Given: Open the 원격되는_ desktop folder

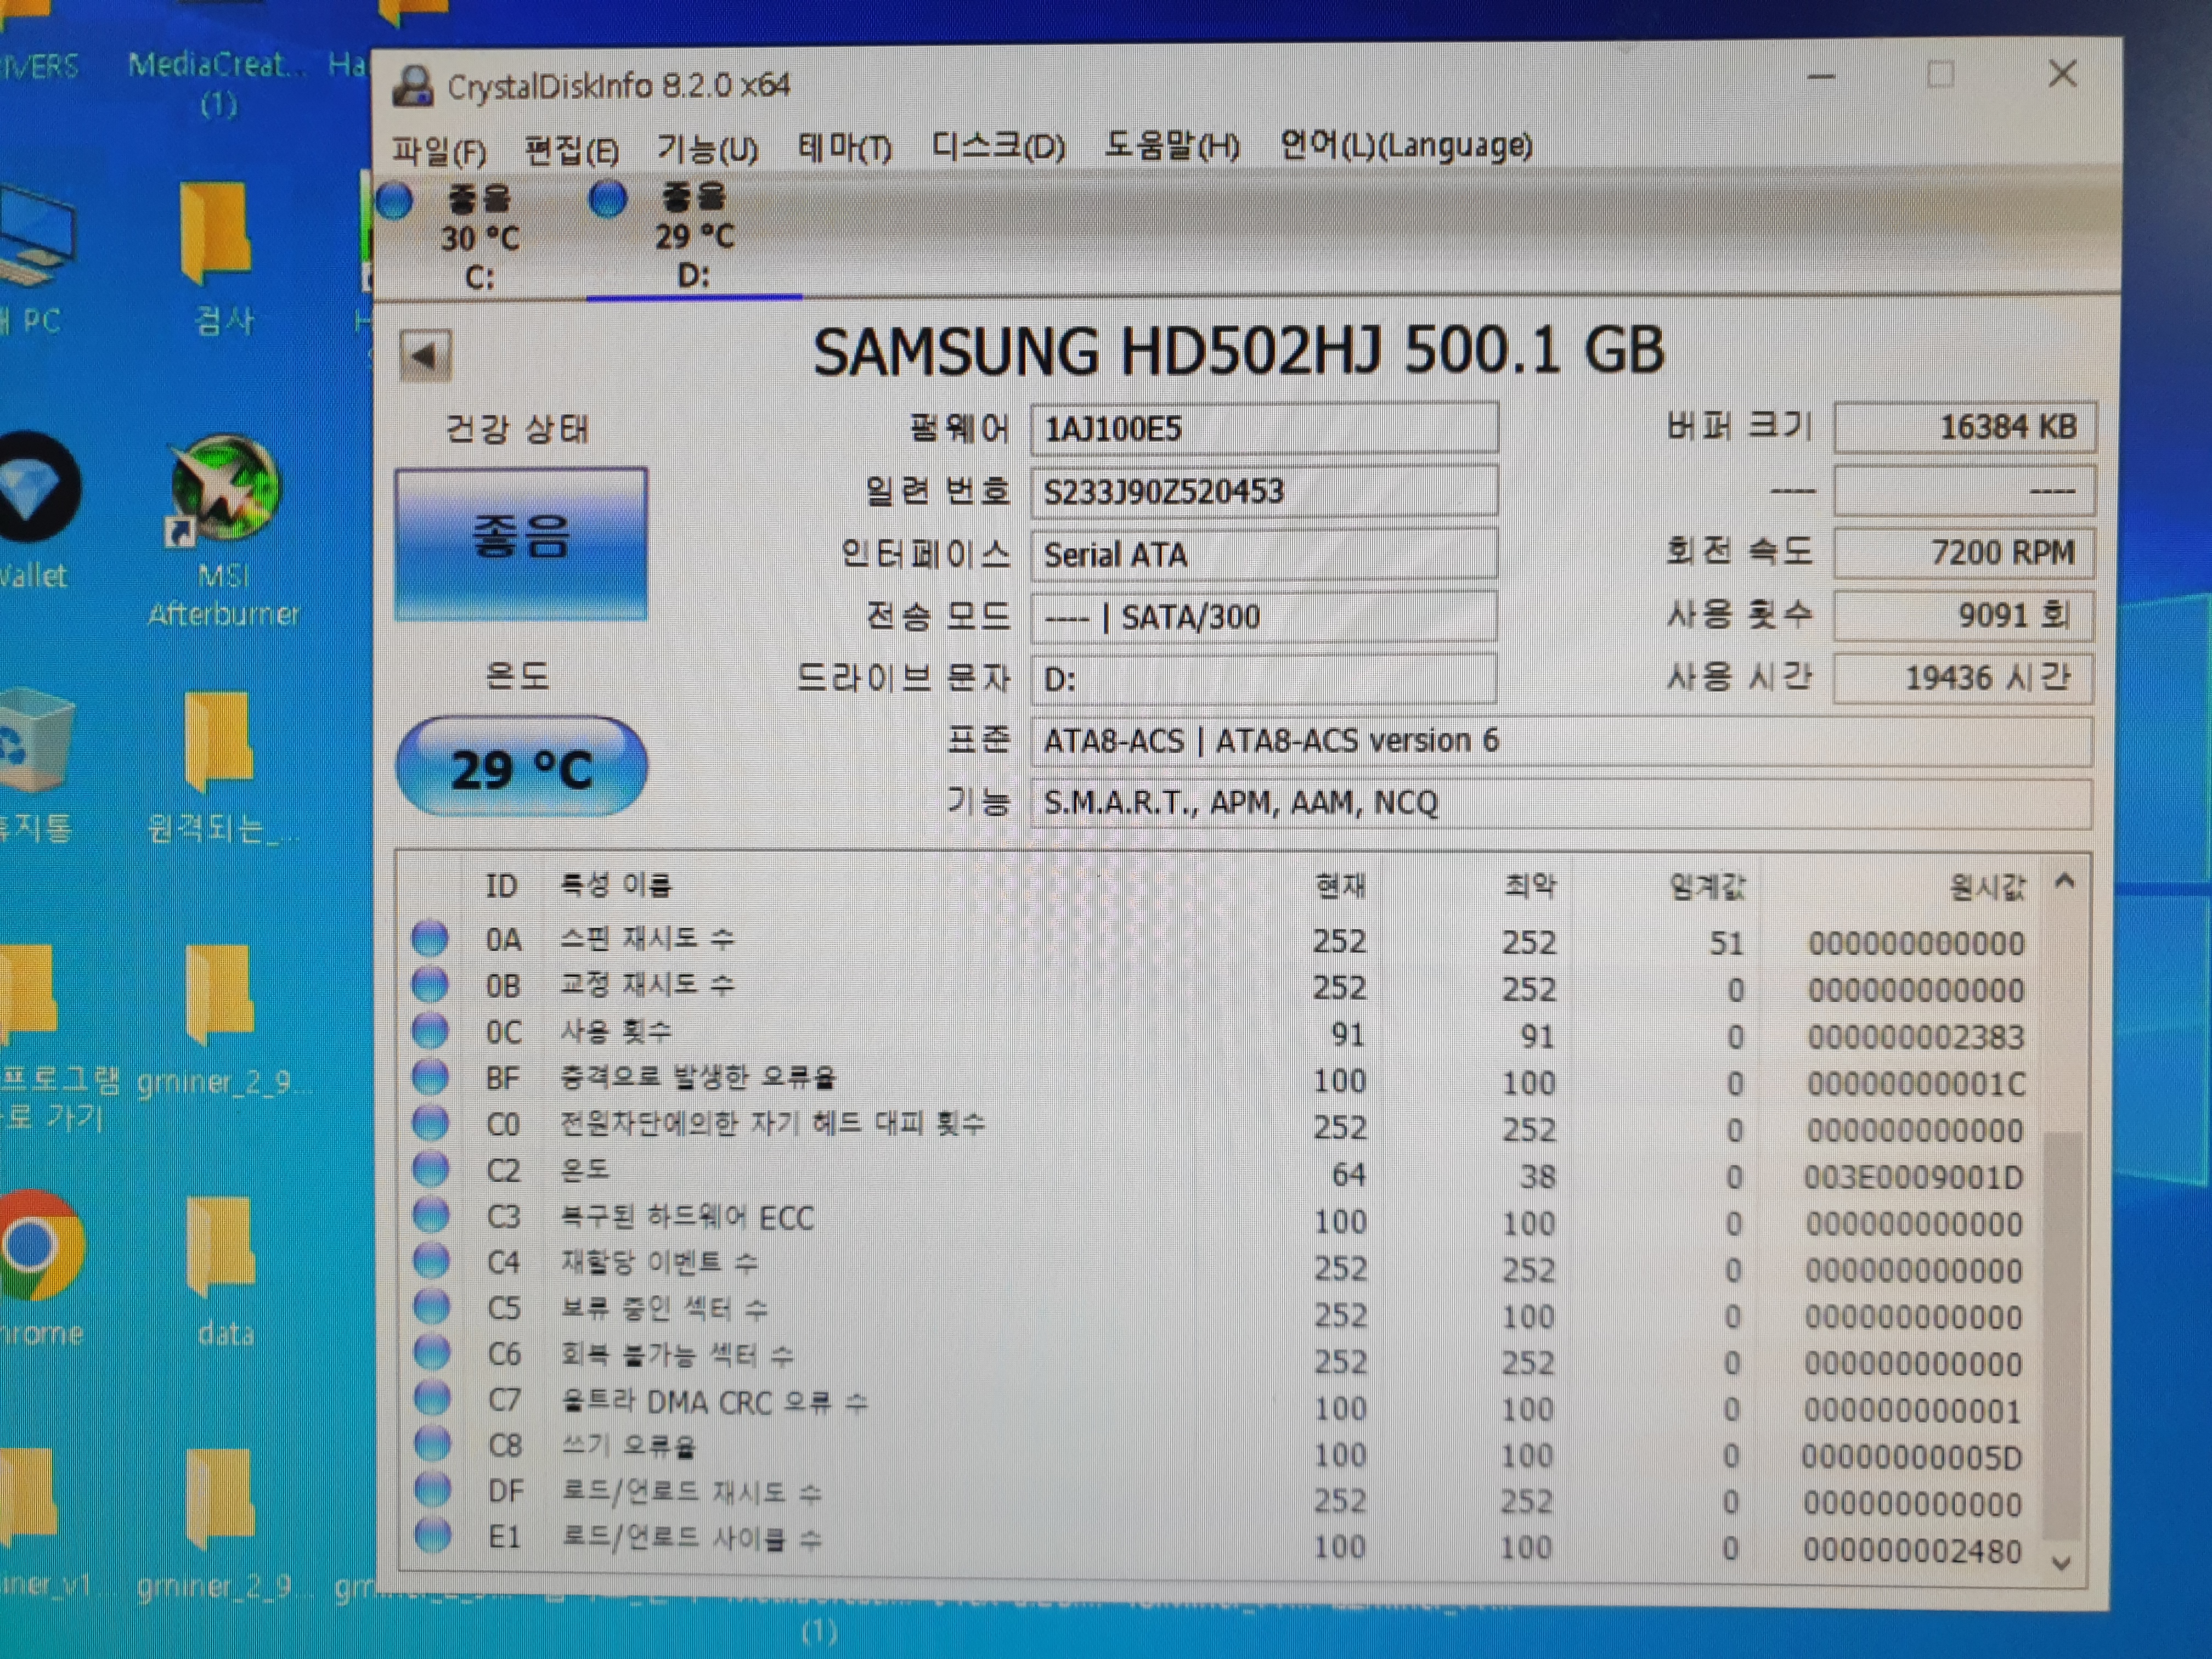Looking at the screenshot, I should click(x=222, y=767).
